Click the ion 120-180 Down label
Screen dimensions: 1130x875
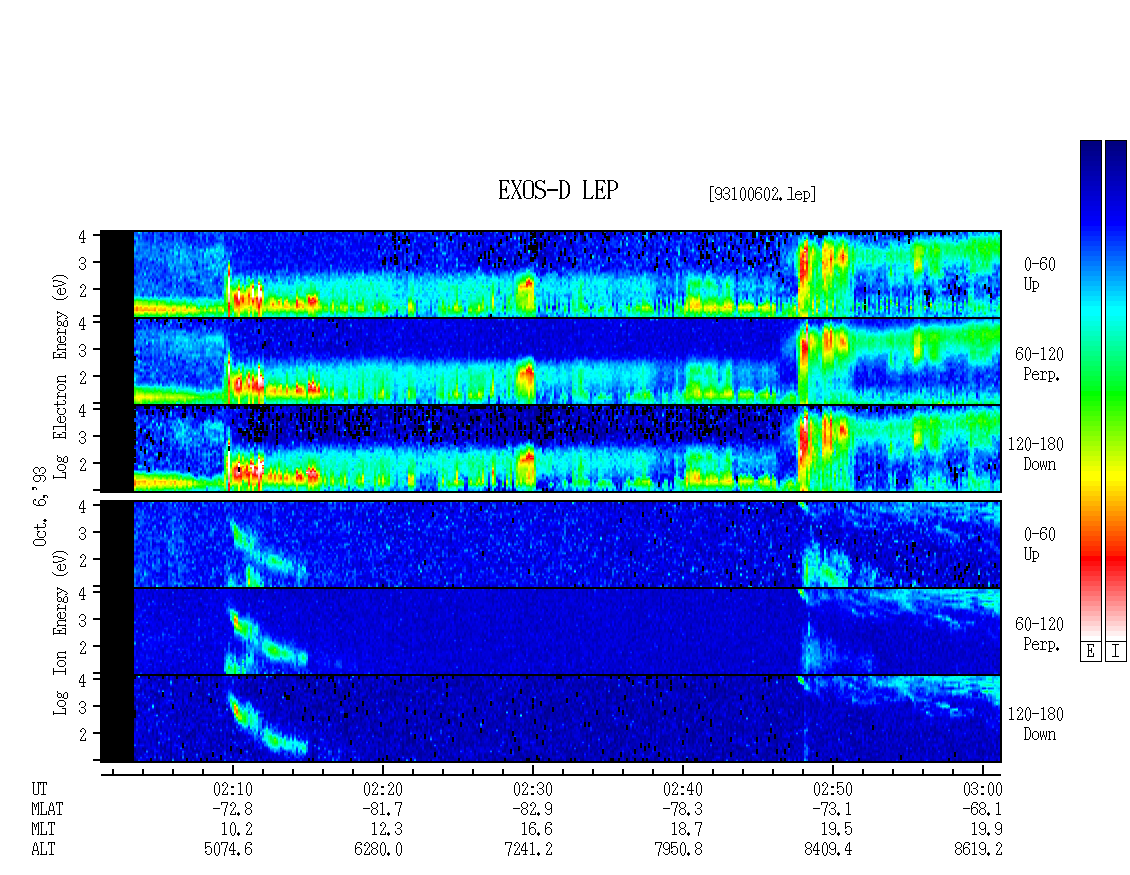[x=1036, y=724]
